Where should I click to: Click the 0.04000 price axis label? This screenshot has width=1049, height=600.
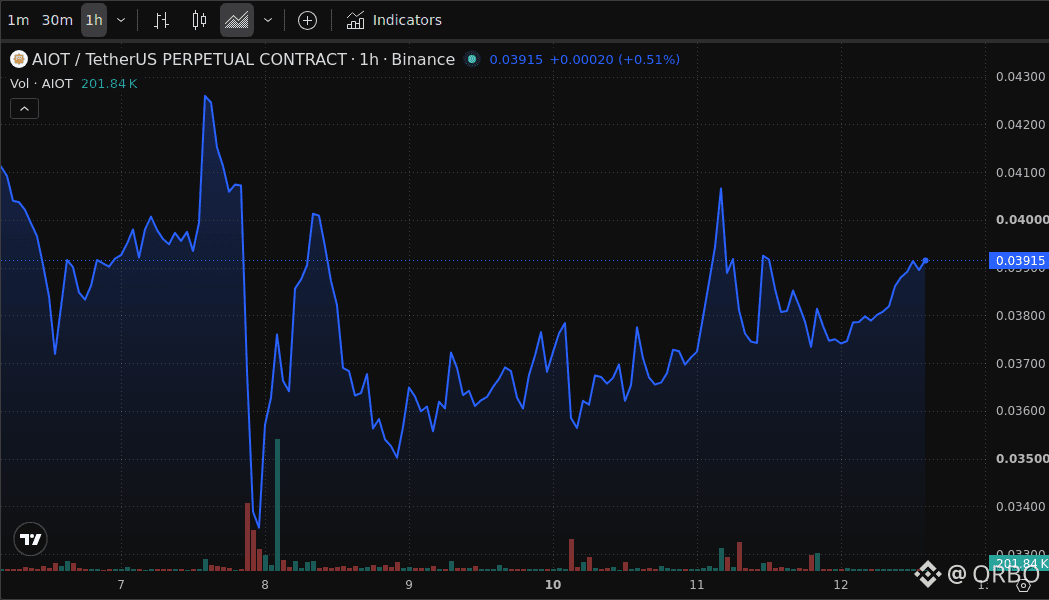click(x=1021, y=219)
